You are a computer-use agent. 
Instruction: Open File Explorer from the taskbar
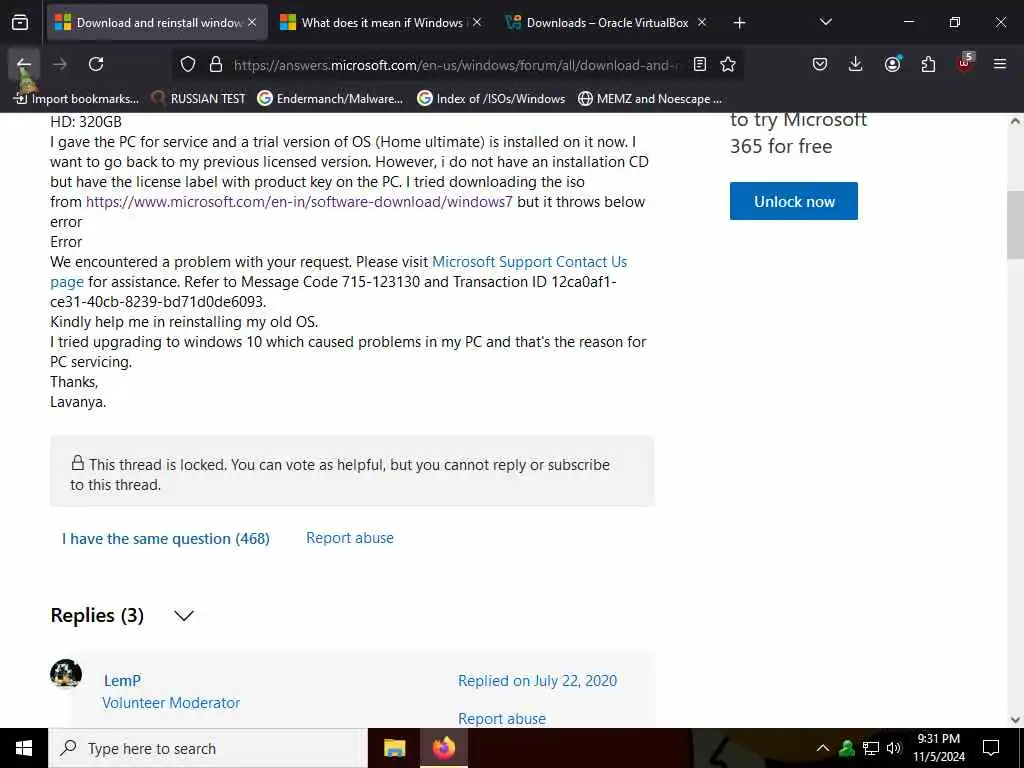394,748
